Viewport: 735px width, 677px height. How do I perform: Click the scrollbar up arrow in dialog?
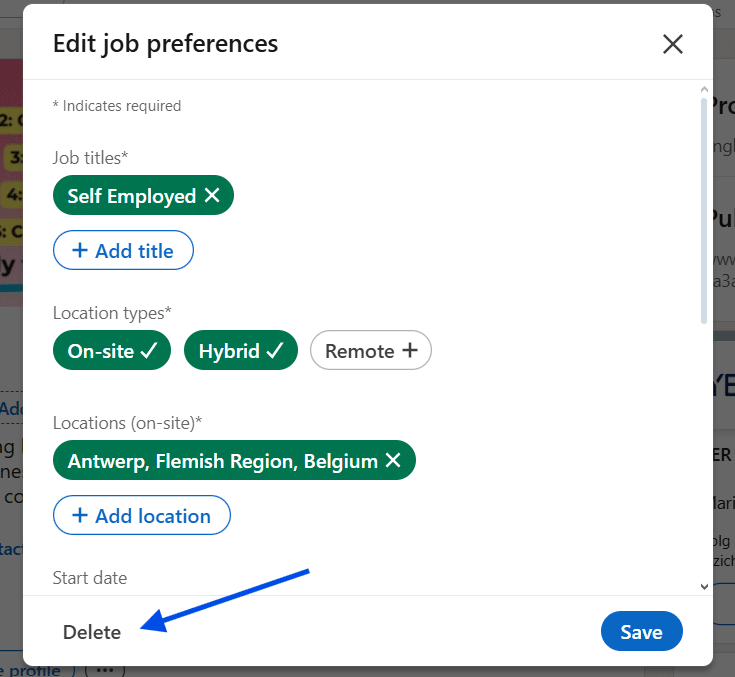(704, 90)
